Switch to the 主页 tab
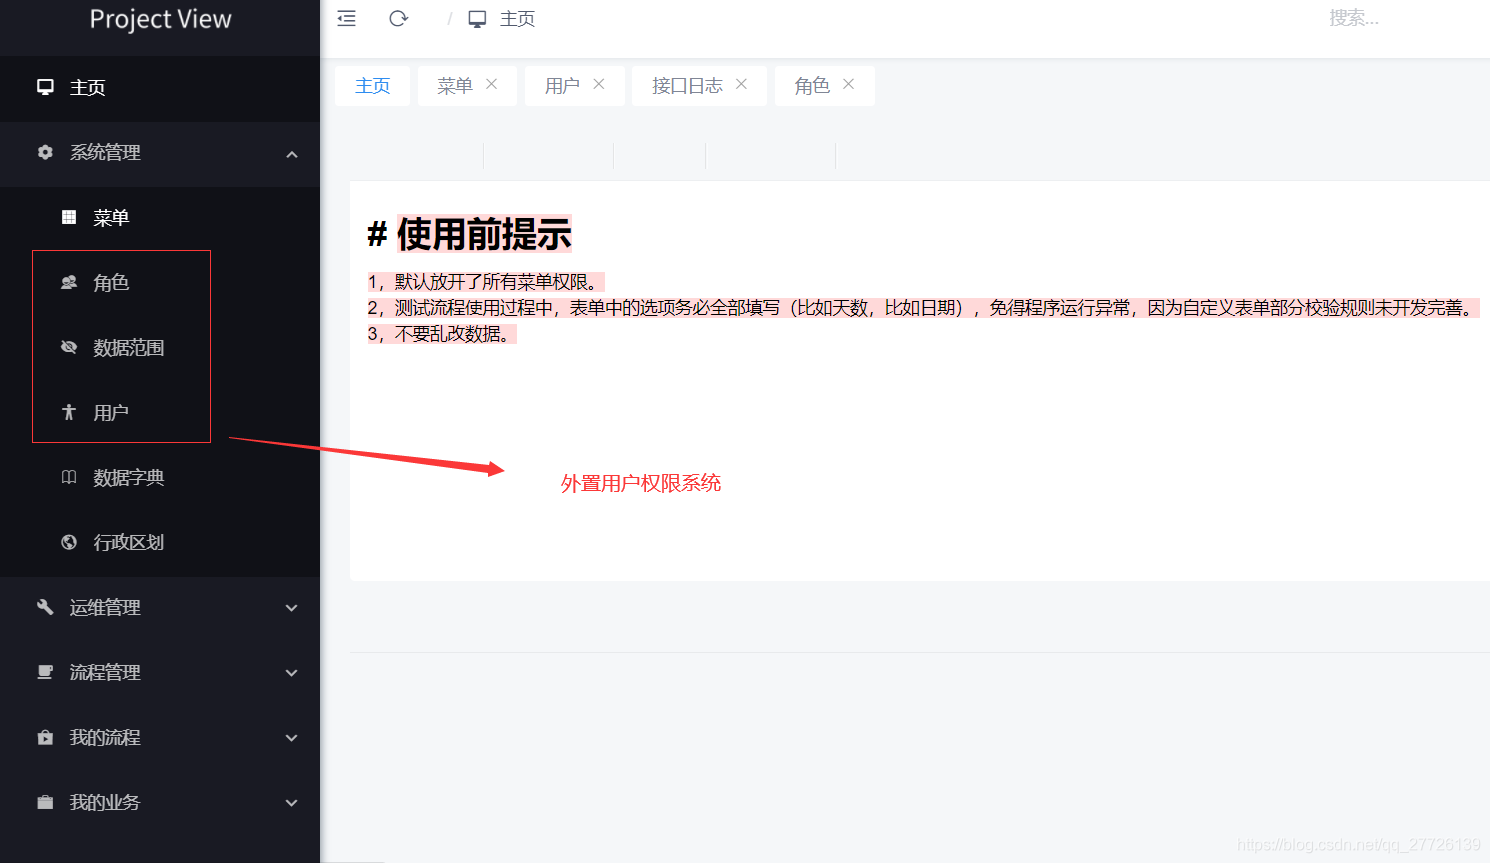Image resolution: width=1490 pixels, height=863 pixels. (372, 86)
